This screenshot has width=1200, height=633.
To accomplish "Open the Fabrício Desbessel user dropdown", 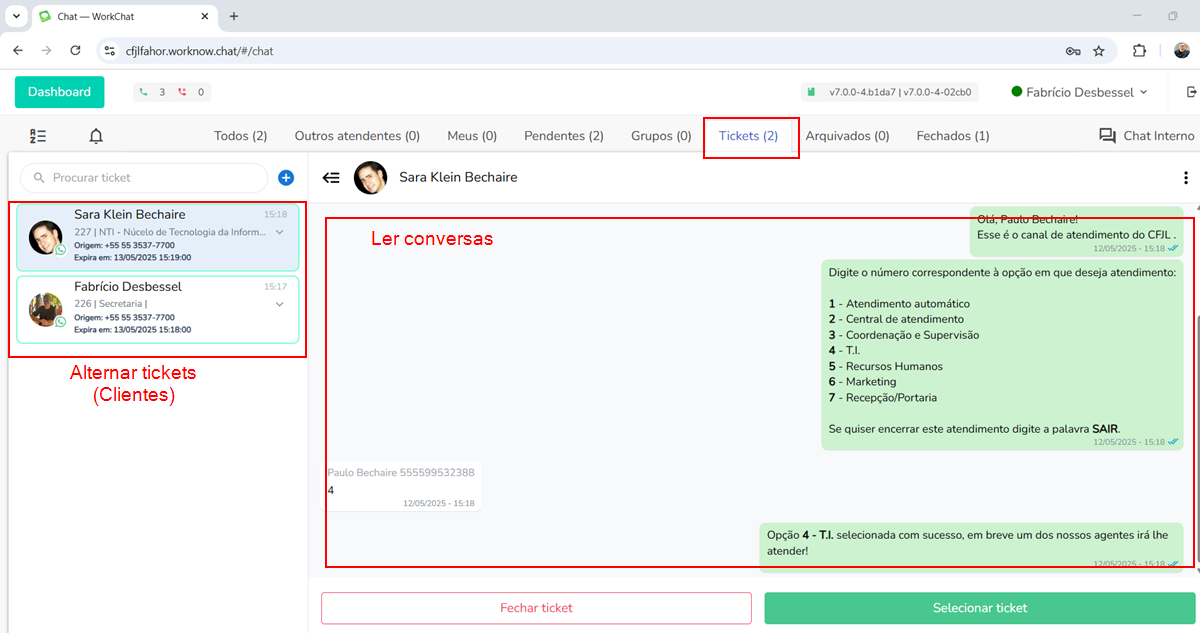I will point(1079,92).
